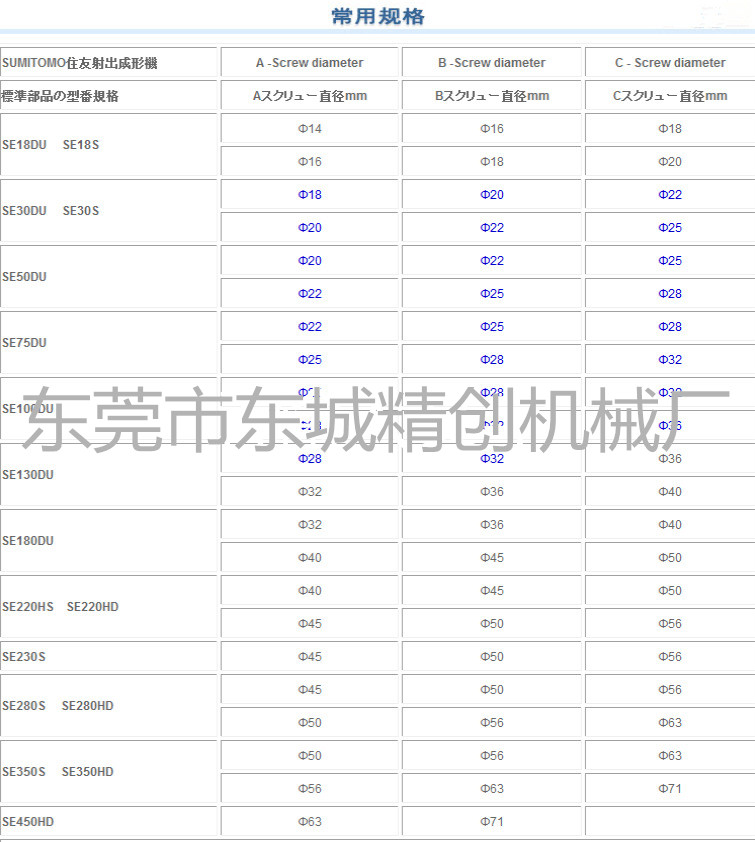Click the SE220HD model label
Viewport: 755px width, 842px height.
(92, 607)
